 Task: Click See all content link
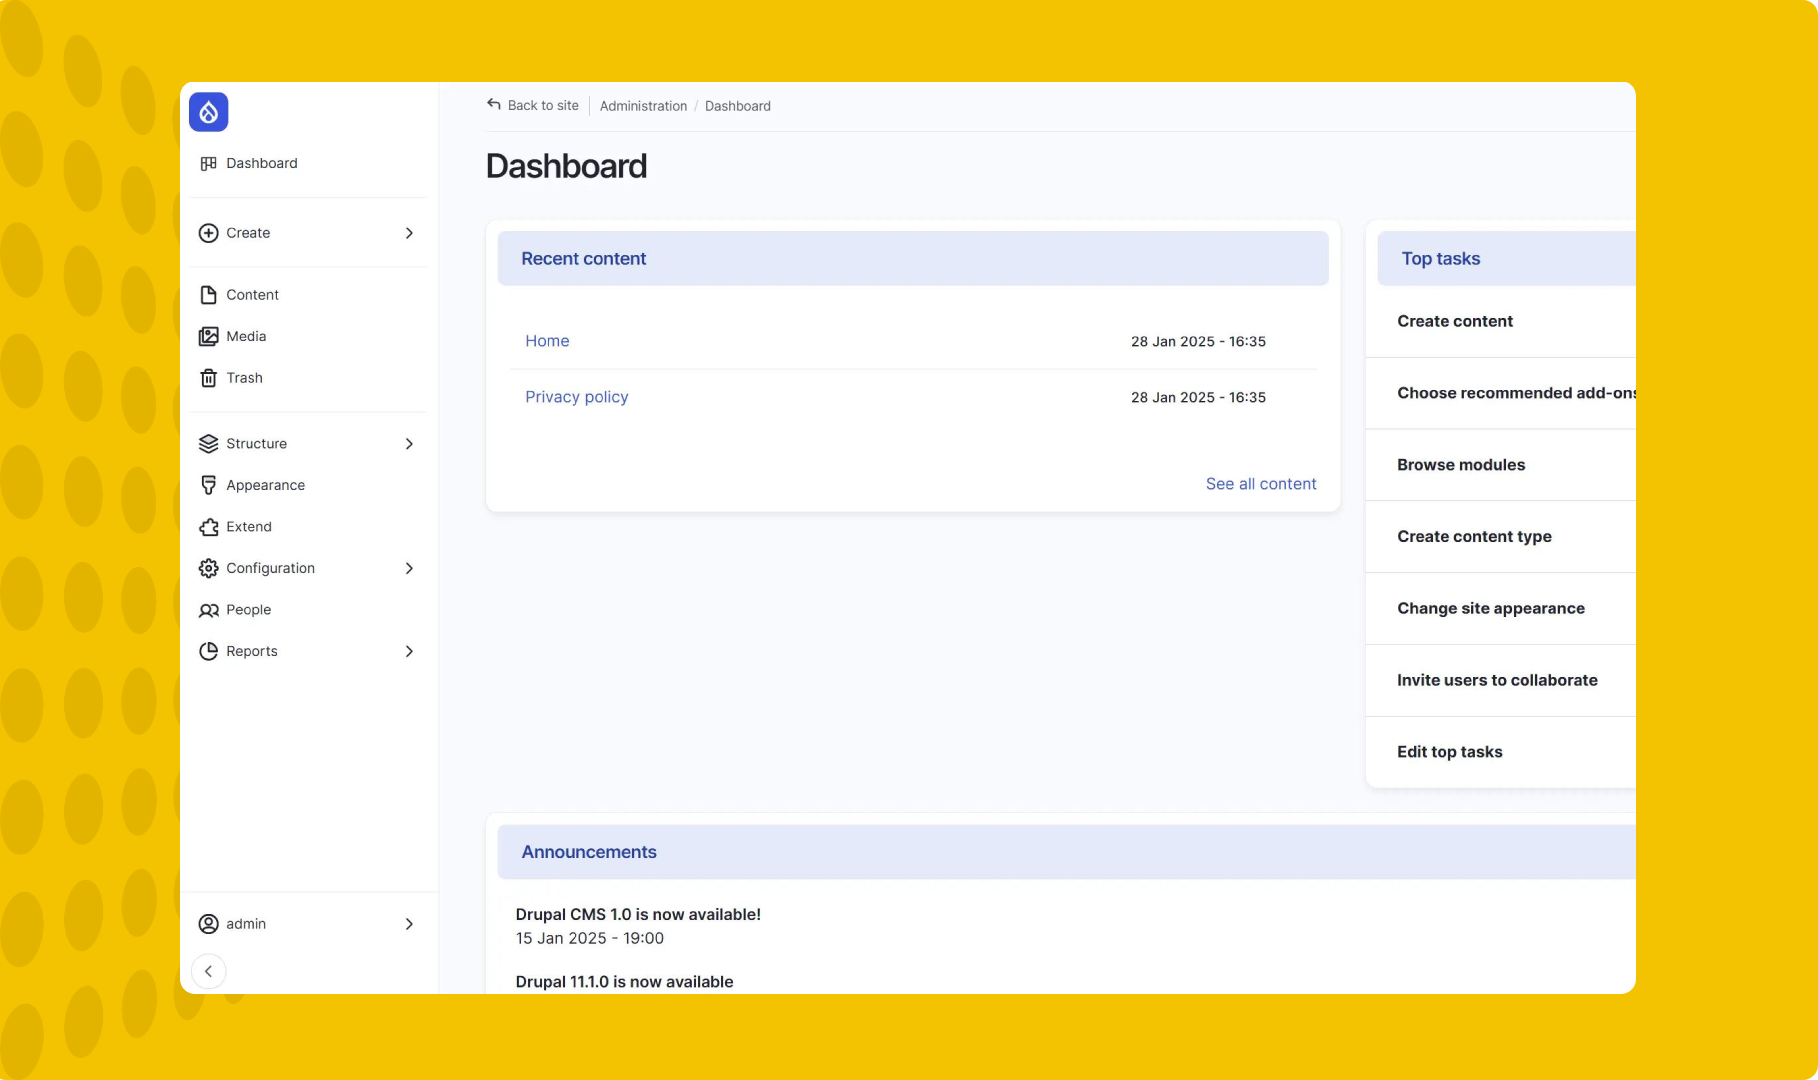[1261, 484]
